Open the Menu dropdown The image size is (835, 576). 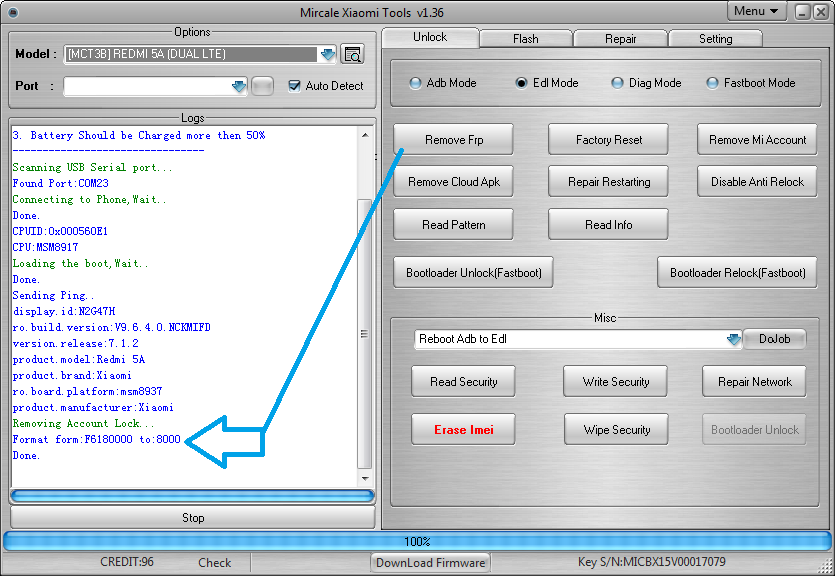(x=756, y=11)
